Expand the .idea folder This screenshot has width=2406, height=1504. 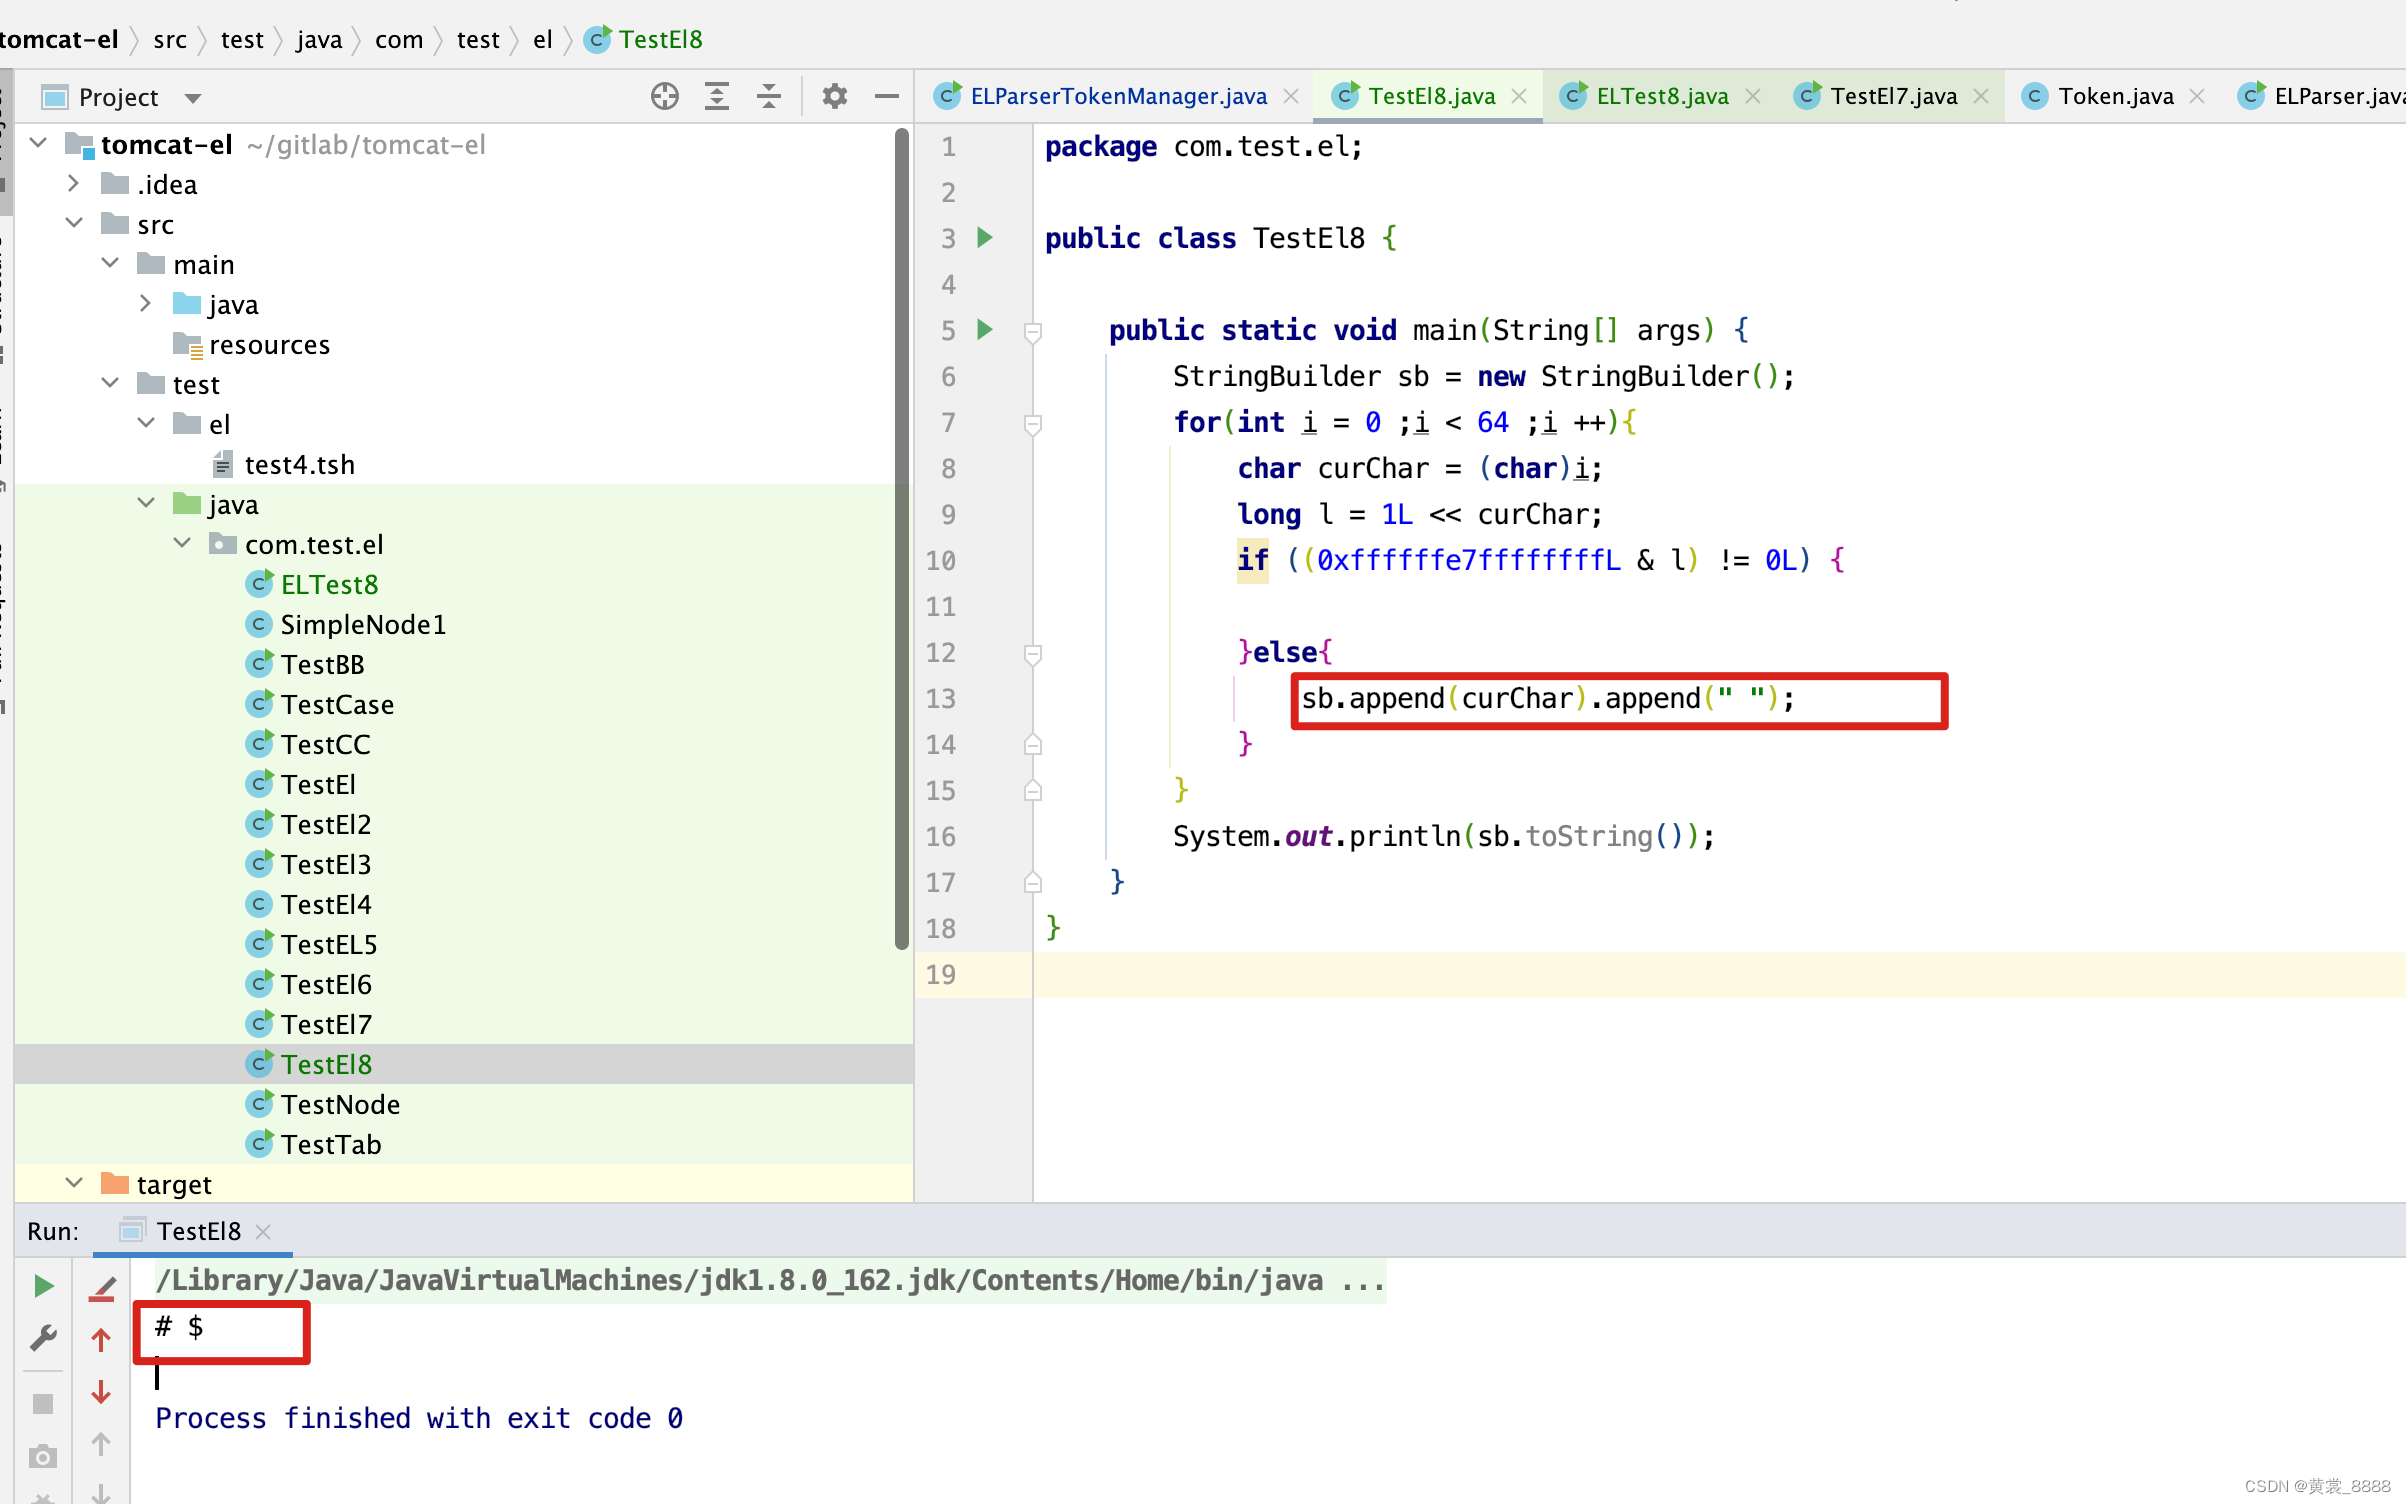pyautogui.click(x=73, y=183)
